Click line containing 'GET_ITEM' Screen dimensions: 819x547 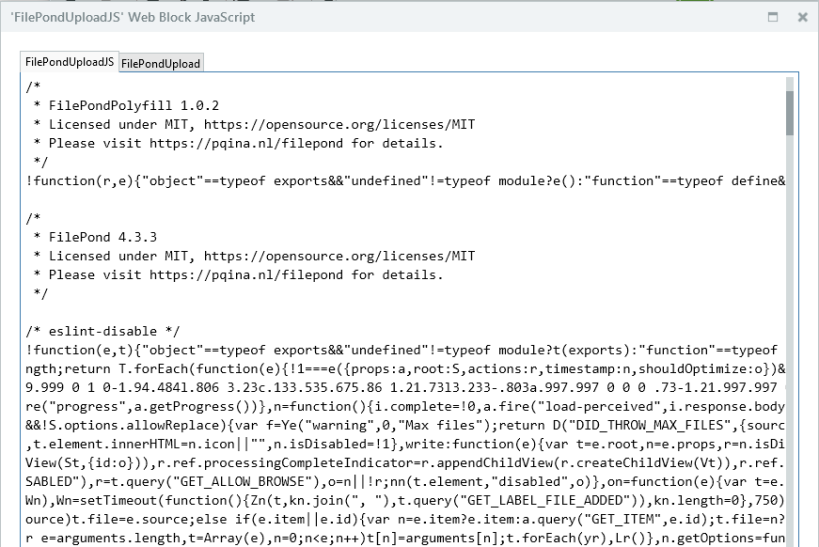[405, 519]
